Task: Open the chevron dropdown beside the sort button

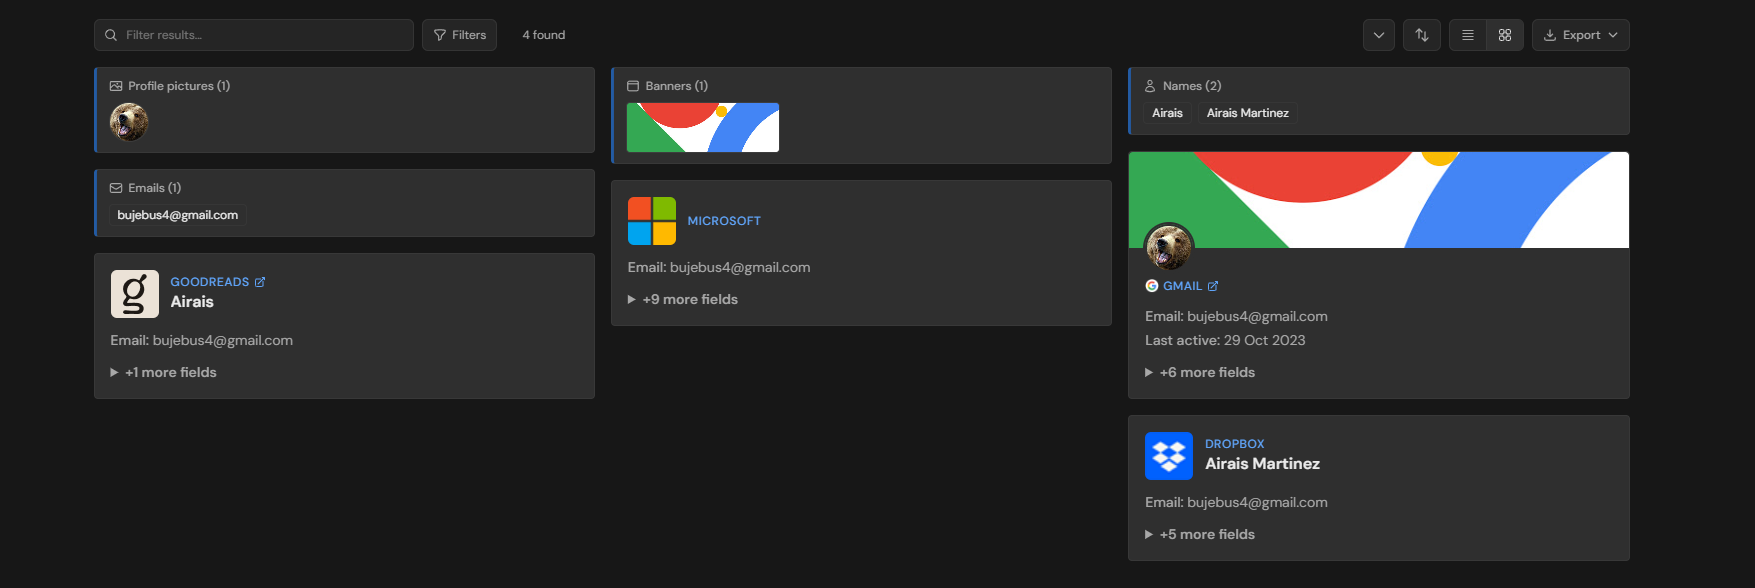Action: [1379, 35]
